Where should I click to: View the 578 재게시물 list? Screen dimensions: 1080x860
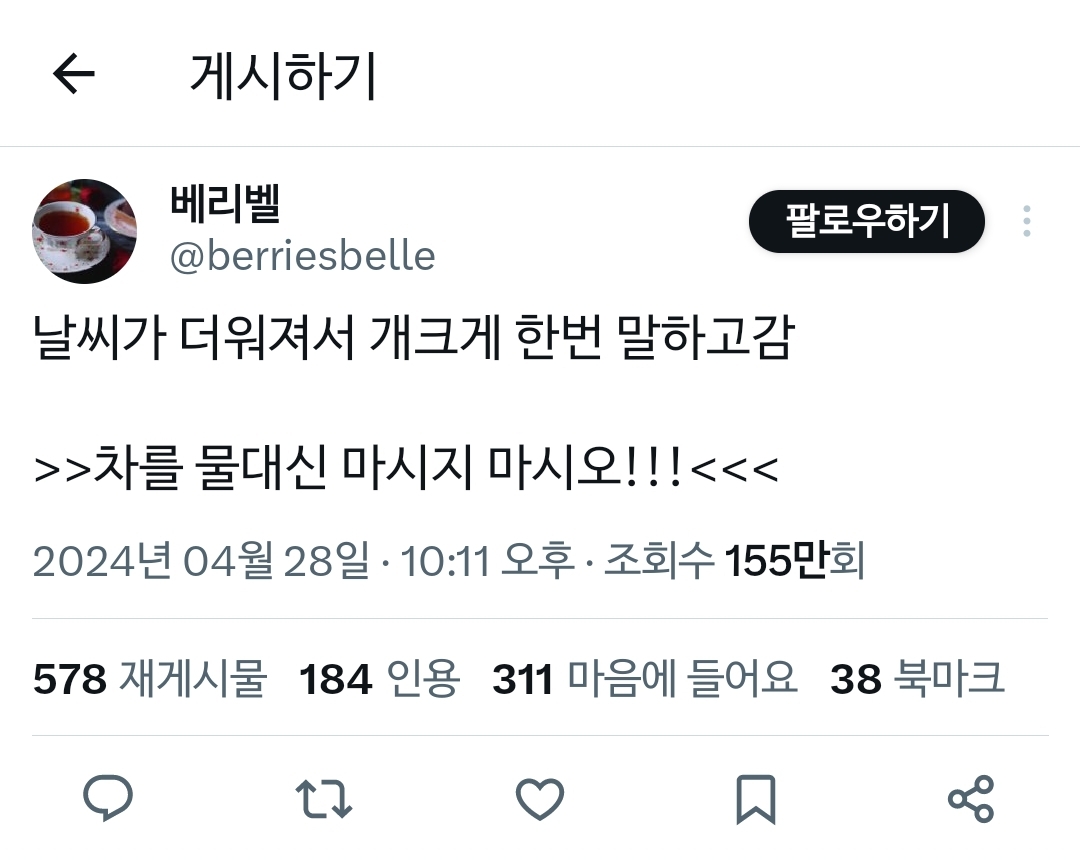pos(149,678)
